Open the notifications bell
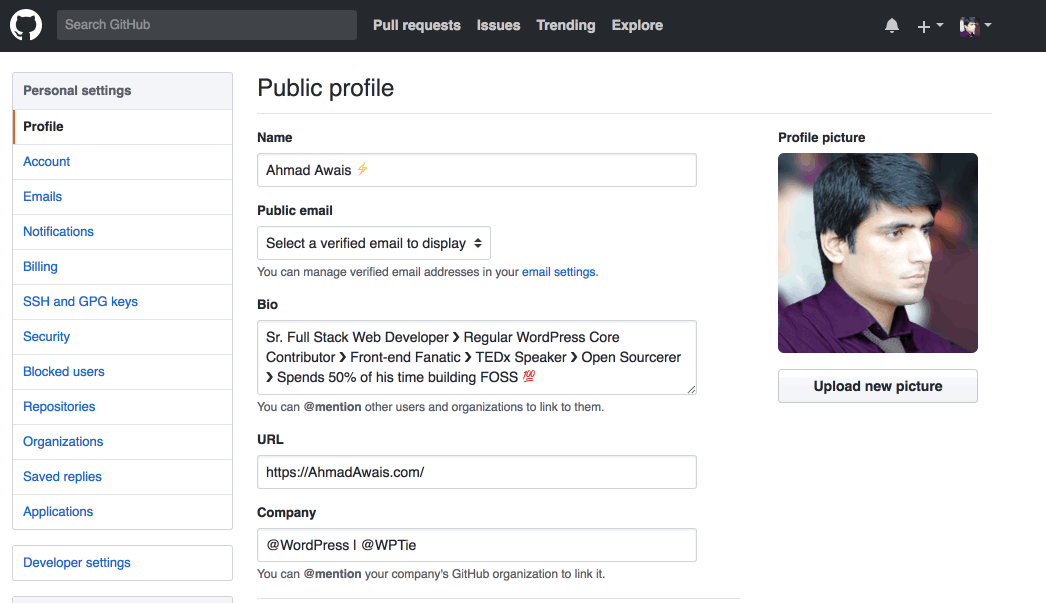1046x603 pixels. pyautogui.click(x=892, y=26)
